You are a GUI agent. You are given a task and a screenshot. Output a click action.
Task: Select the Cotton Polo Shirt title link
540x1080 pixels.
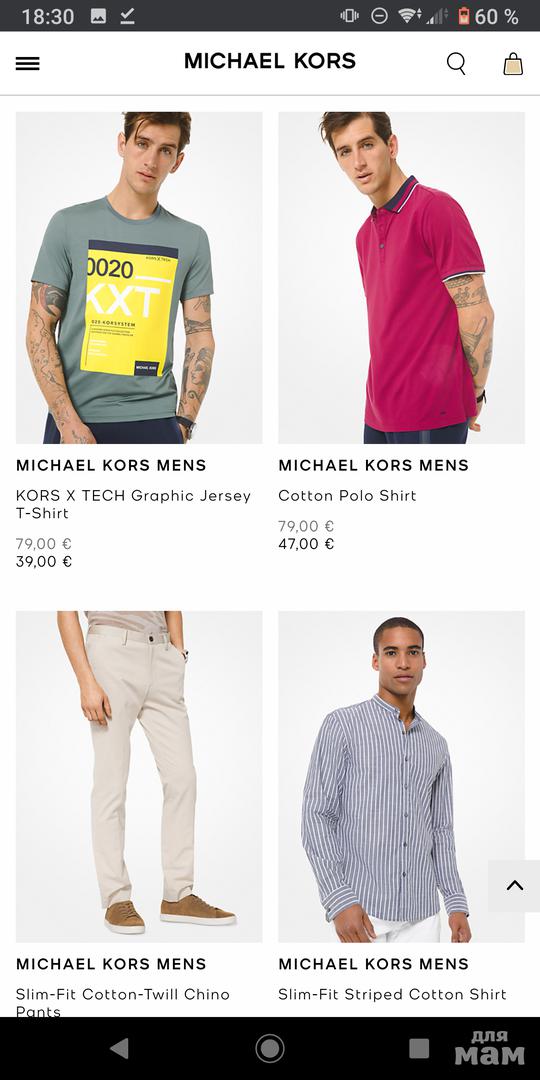coord(347,495)
